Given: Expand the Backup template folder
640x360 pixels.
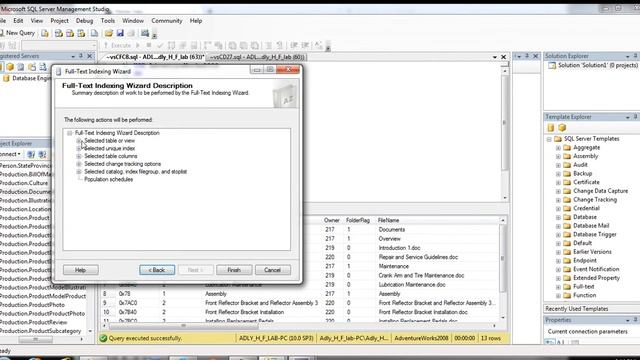Looking at the screenshot, I should tap(558, 174).
